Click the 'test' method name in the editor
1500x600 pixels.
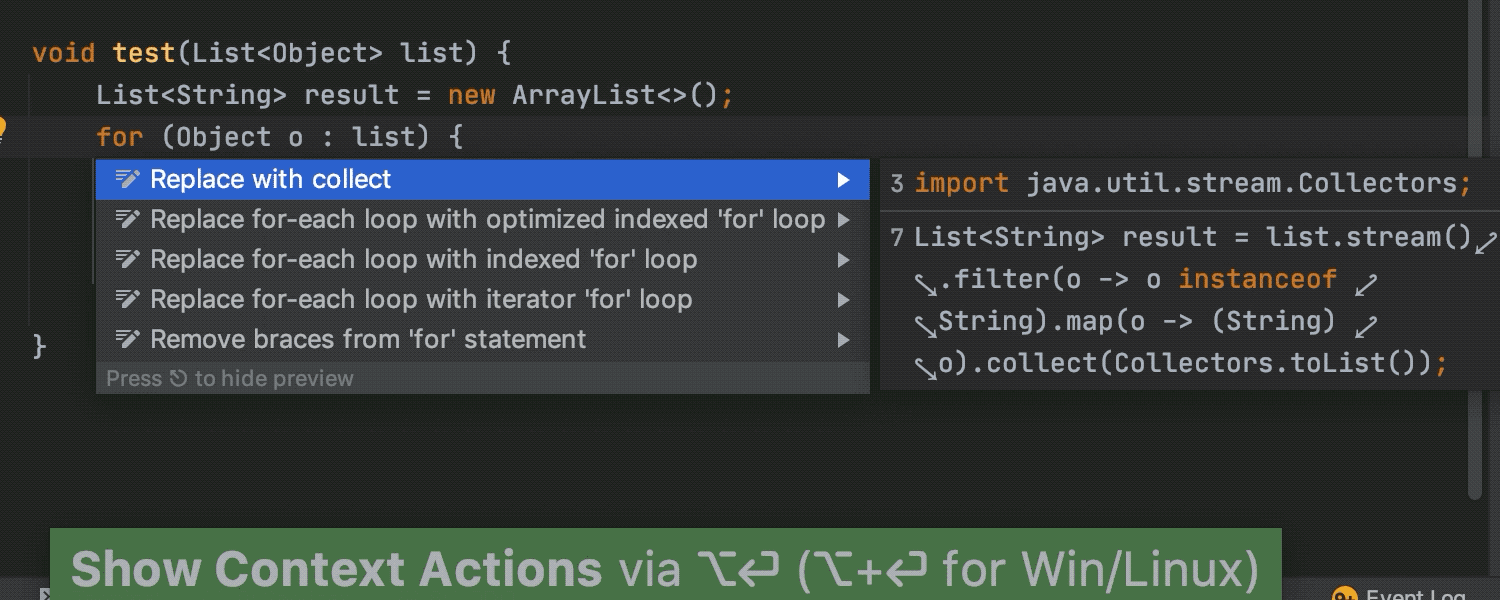coord(144,52)
